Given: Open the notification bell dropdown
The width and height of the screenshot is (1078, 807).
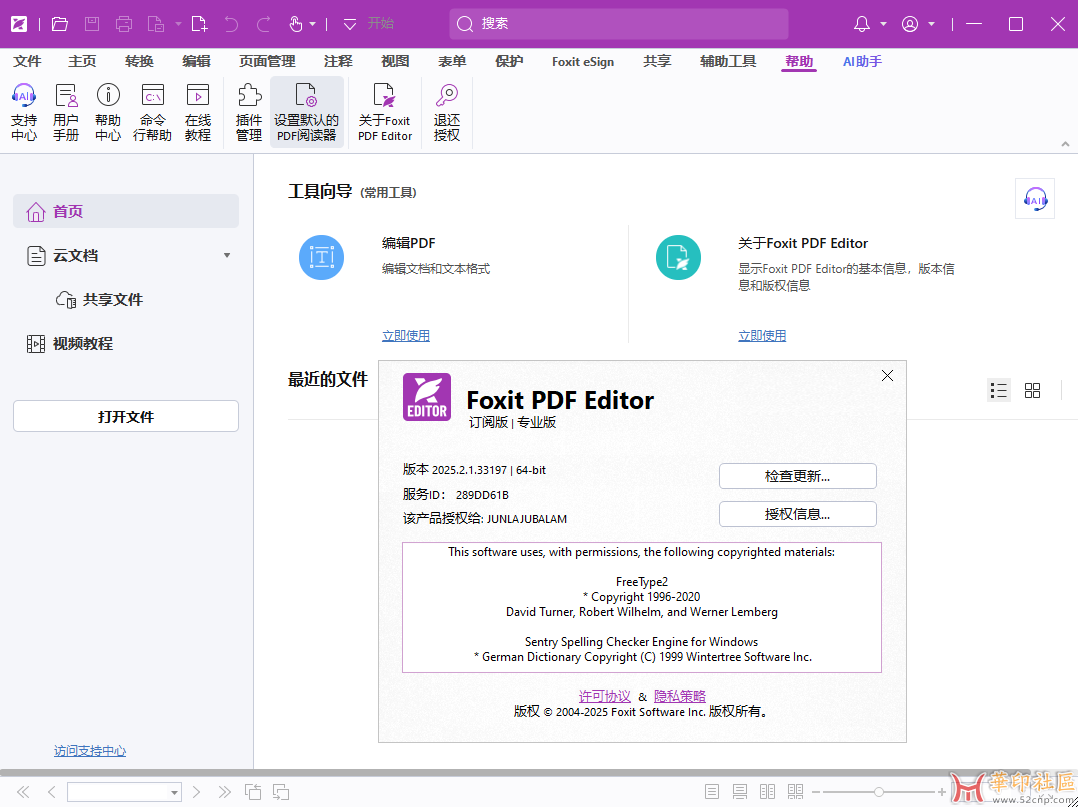Looking at the screenshot, I should point(870,24).
